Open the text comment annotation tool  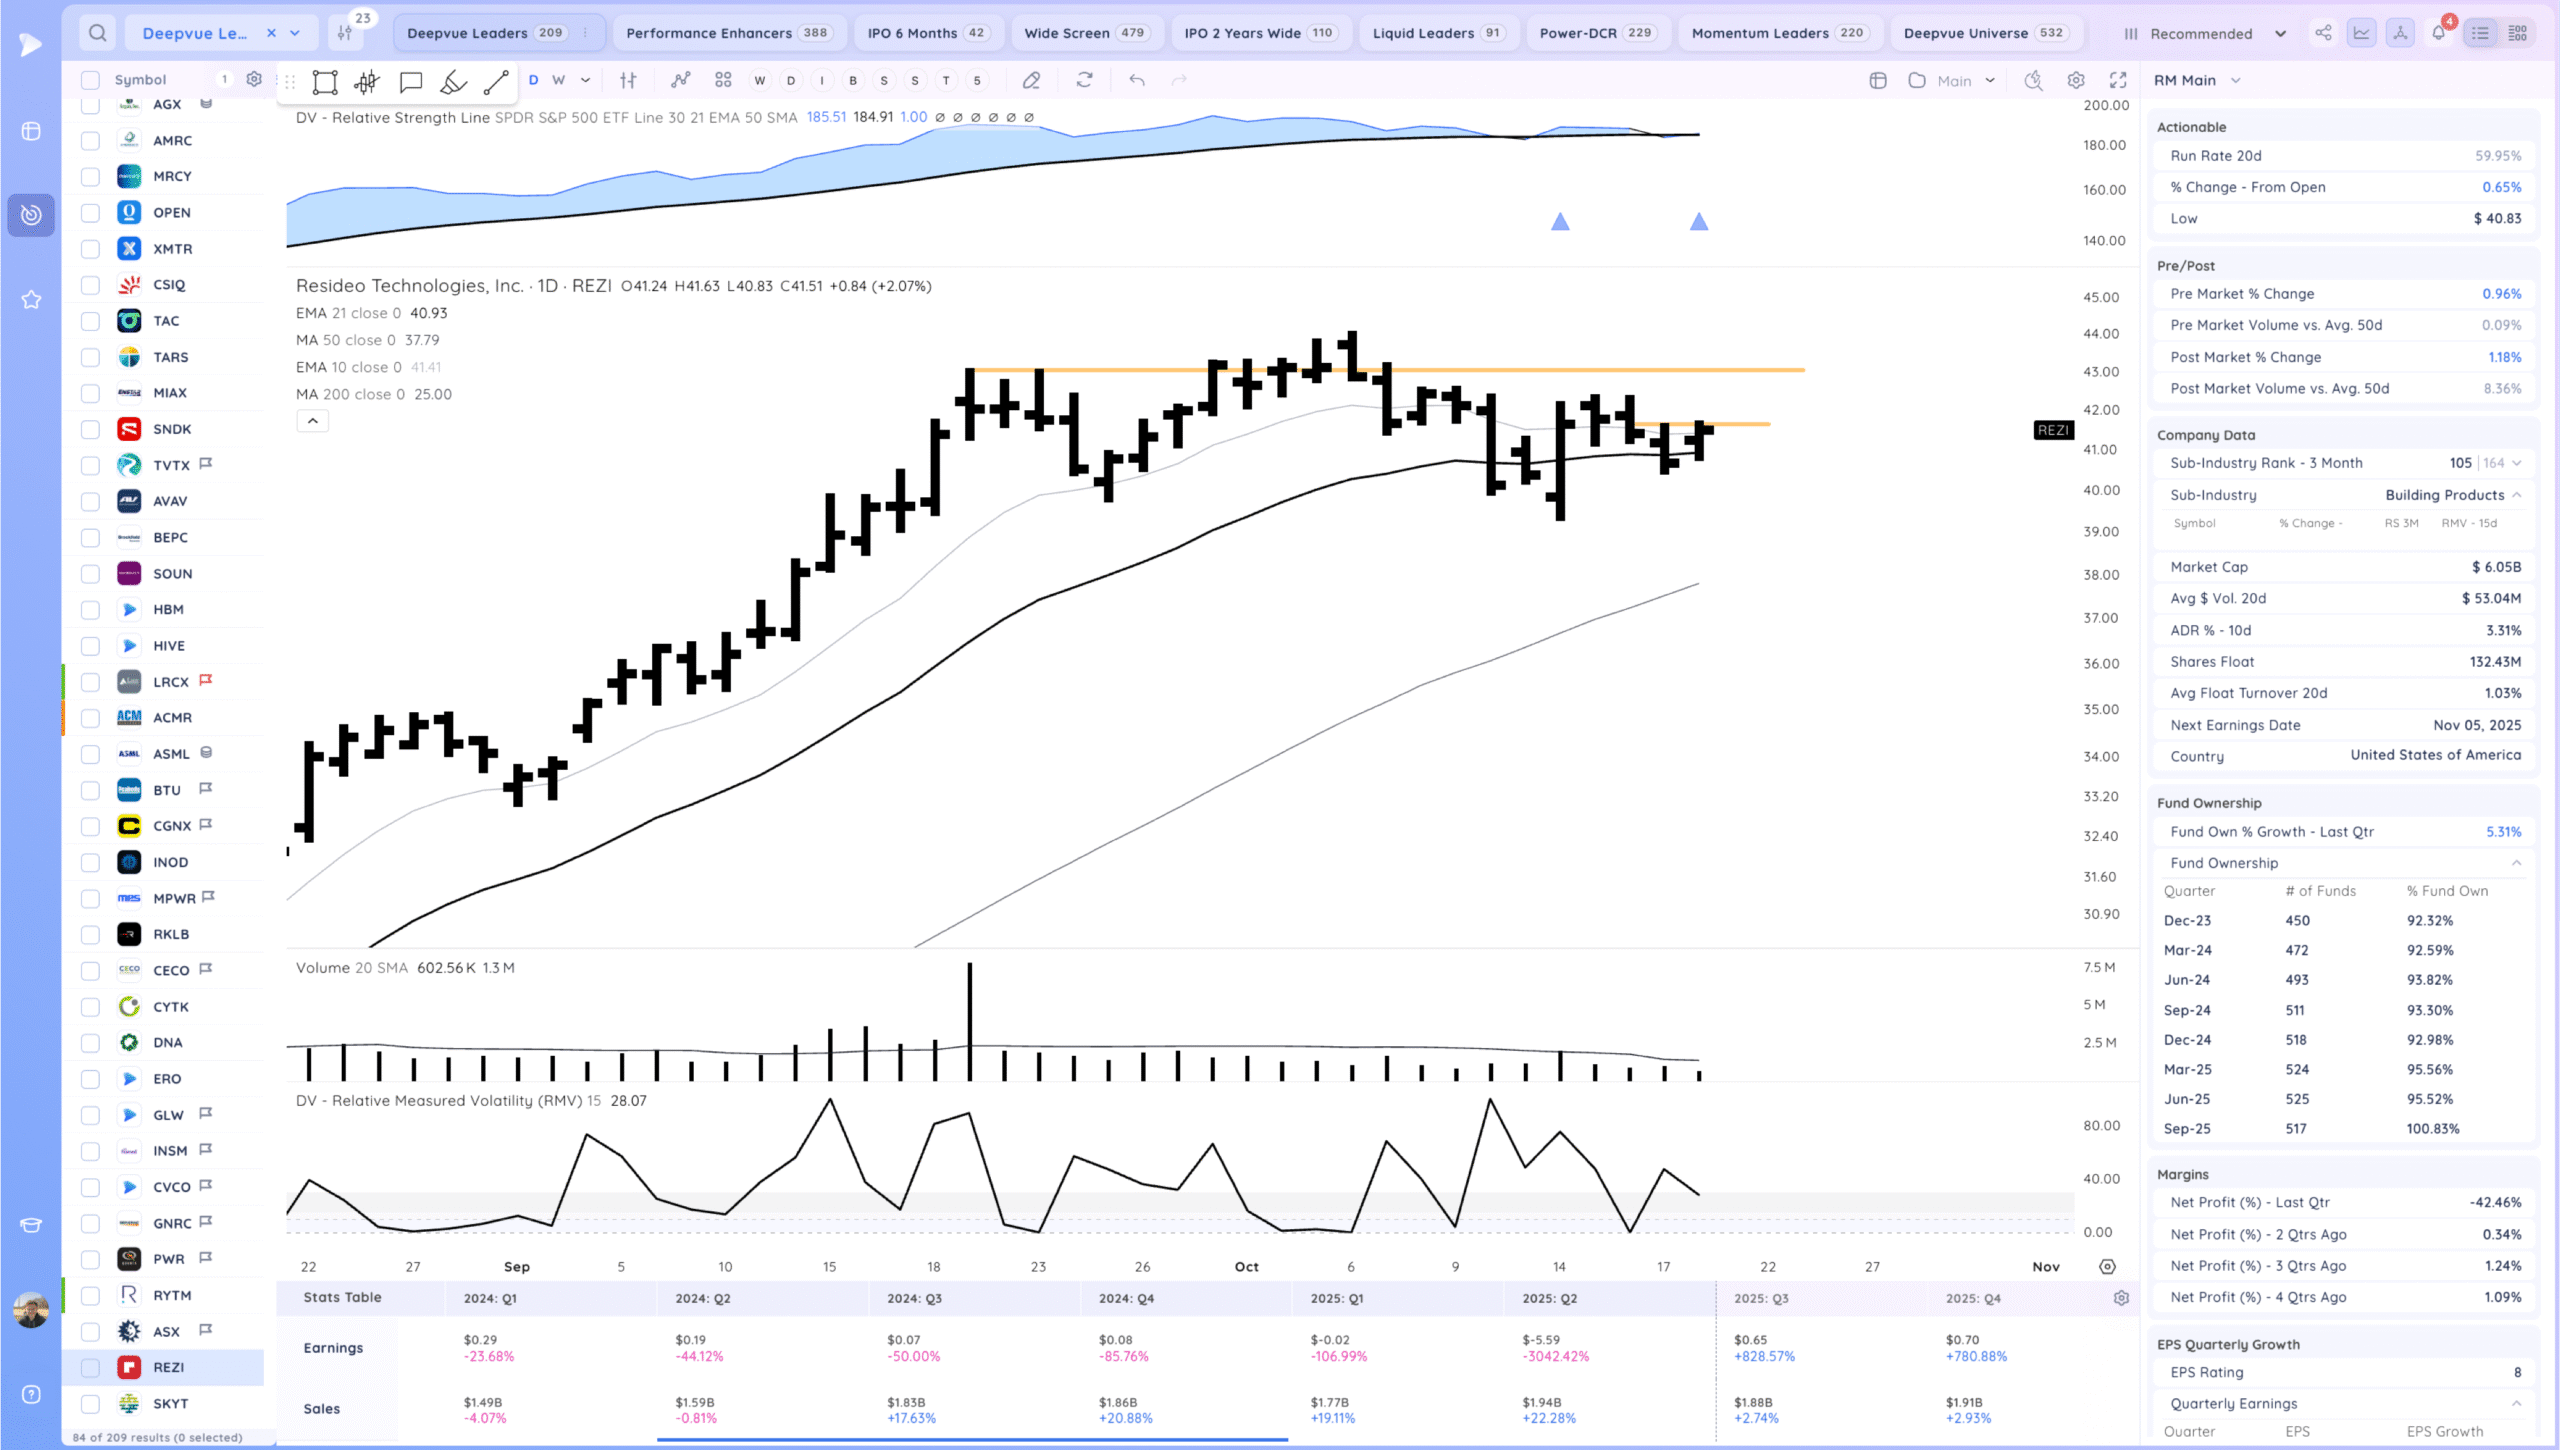[410, 81]
